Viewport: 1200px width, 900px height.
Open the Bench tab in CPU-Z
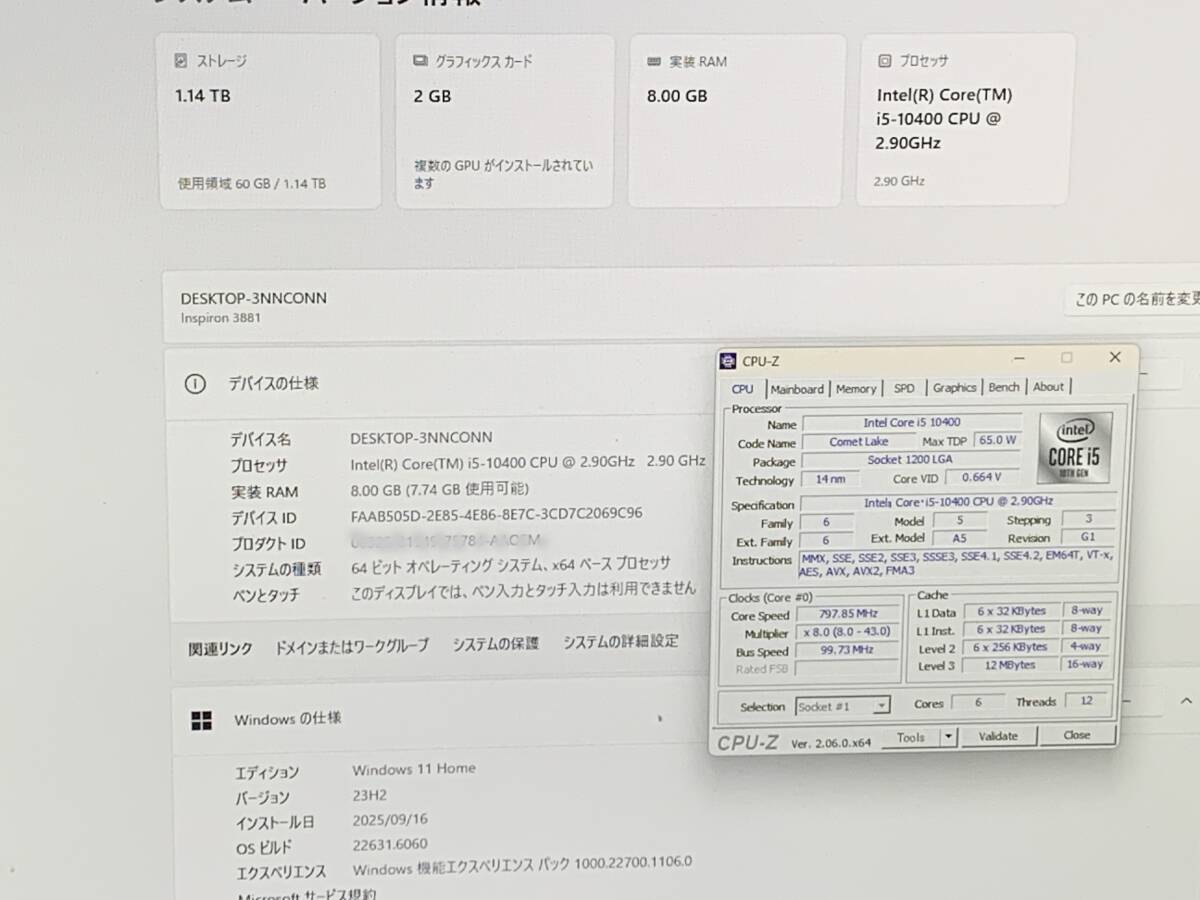click(1004, 387)
